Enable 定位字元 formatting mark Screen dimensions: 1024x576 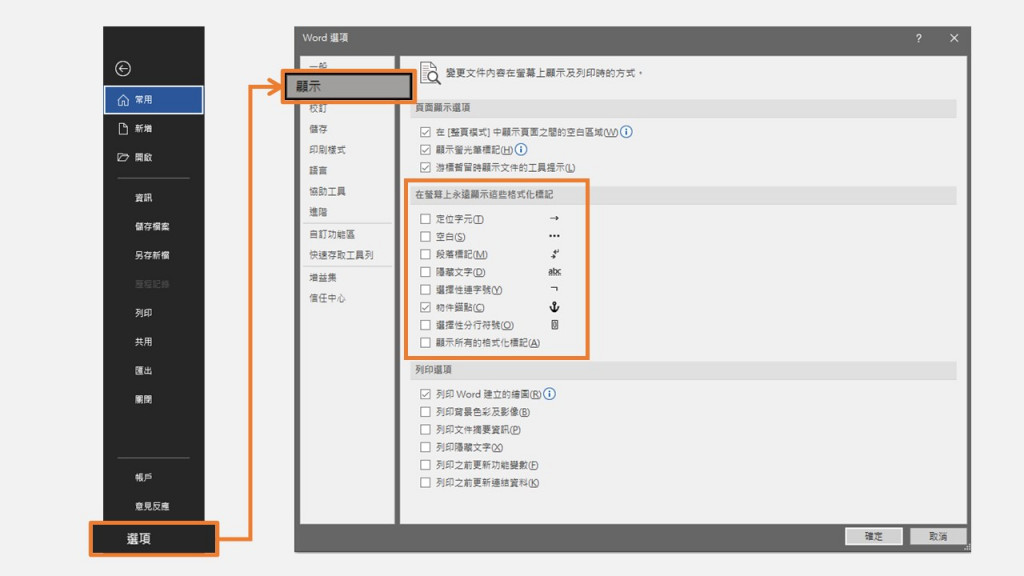tap(425, 219)
